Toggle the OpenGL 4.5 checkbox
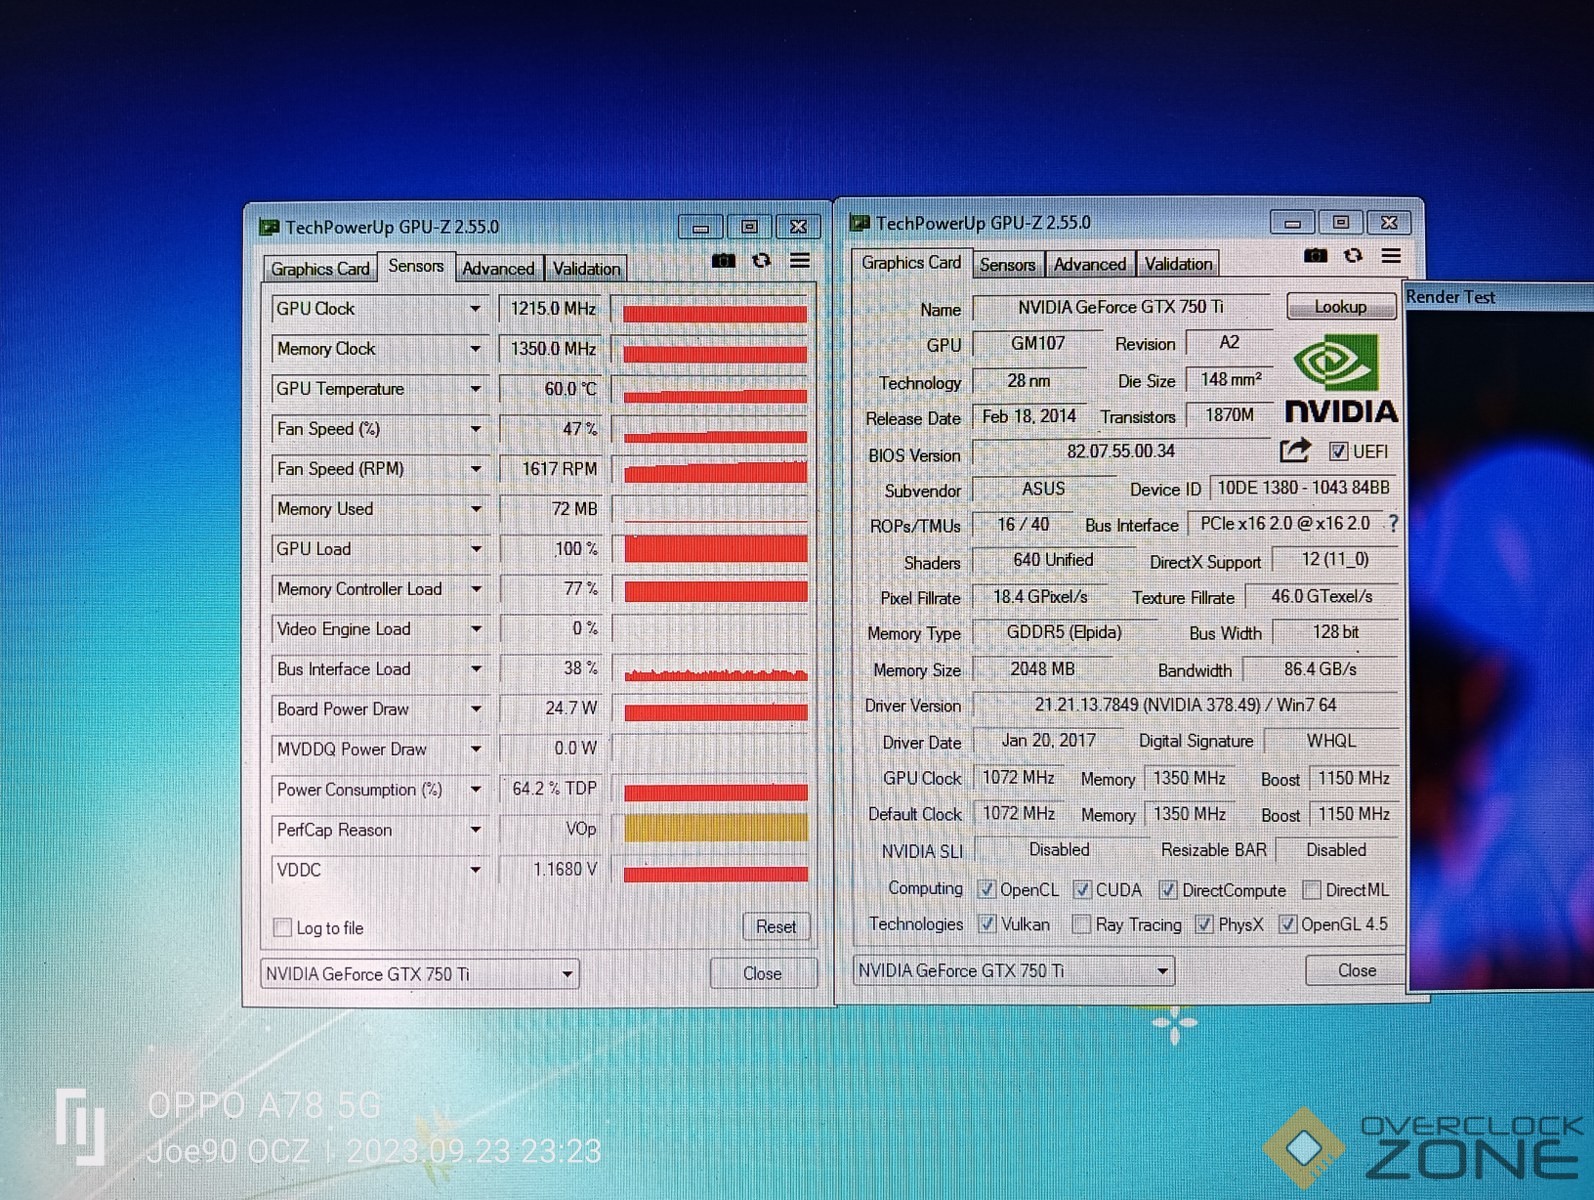 coord(1289,924)
